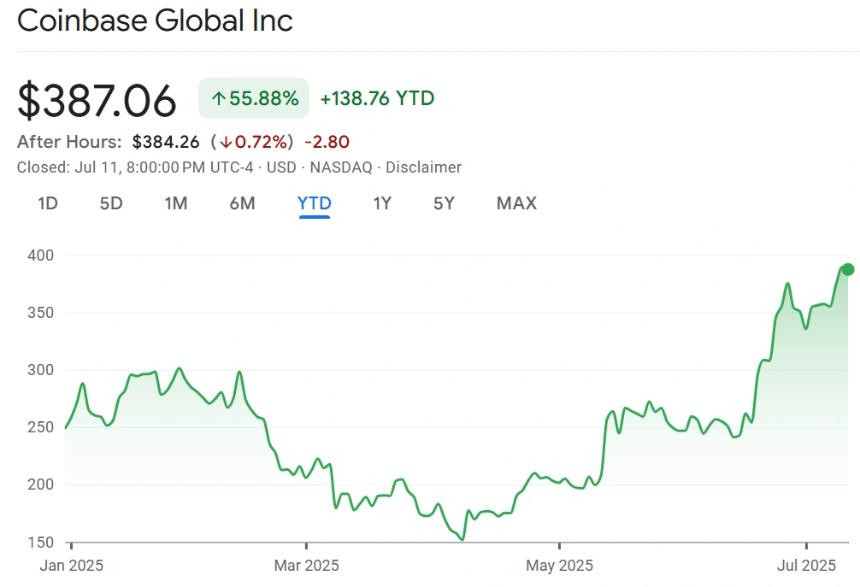860x587 pixels.
Task: Click the after hours price $384.26
Action: click(166, 142)
